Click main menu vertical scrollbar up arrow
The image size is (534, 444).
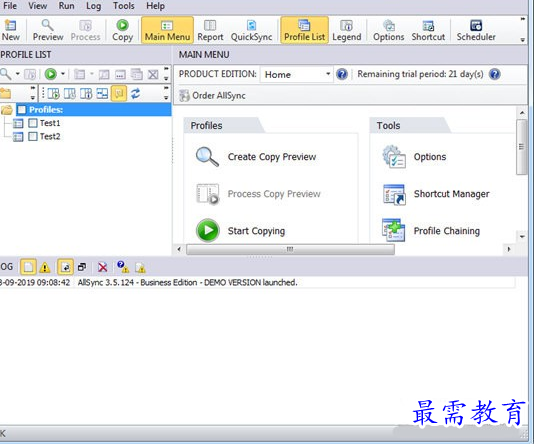pyautogui.click(x=522, y=113)
